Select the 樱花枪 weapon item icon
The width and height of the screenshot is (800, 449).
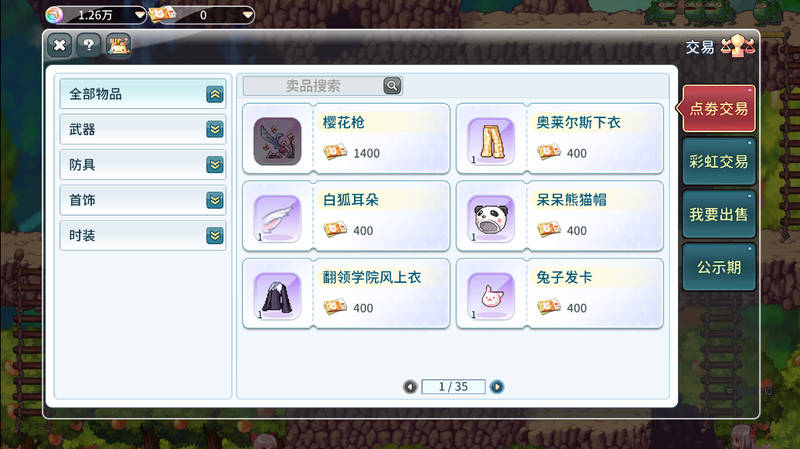[x=278, y=141]
